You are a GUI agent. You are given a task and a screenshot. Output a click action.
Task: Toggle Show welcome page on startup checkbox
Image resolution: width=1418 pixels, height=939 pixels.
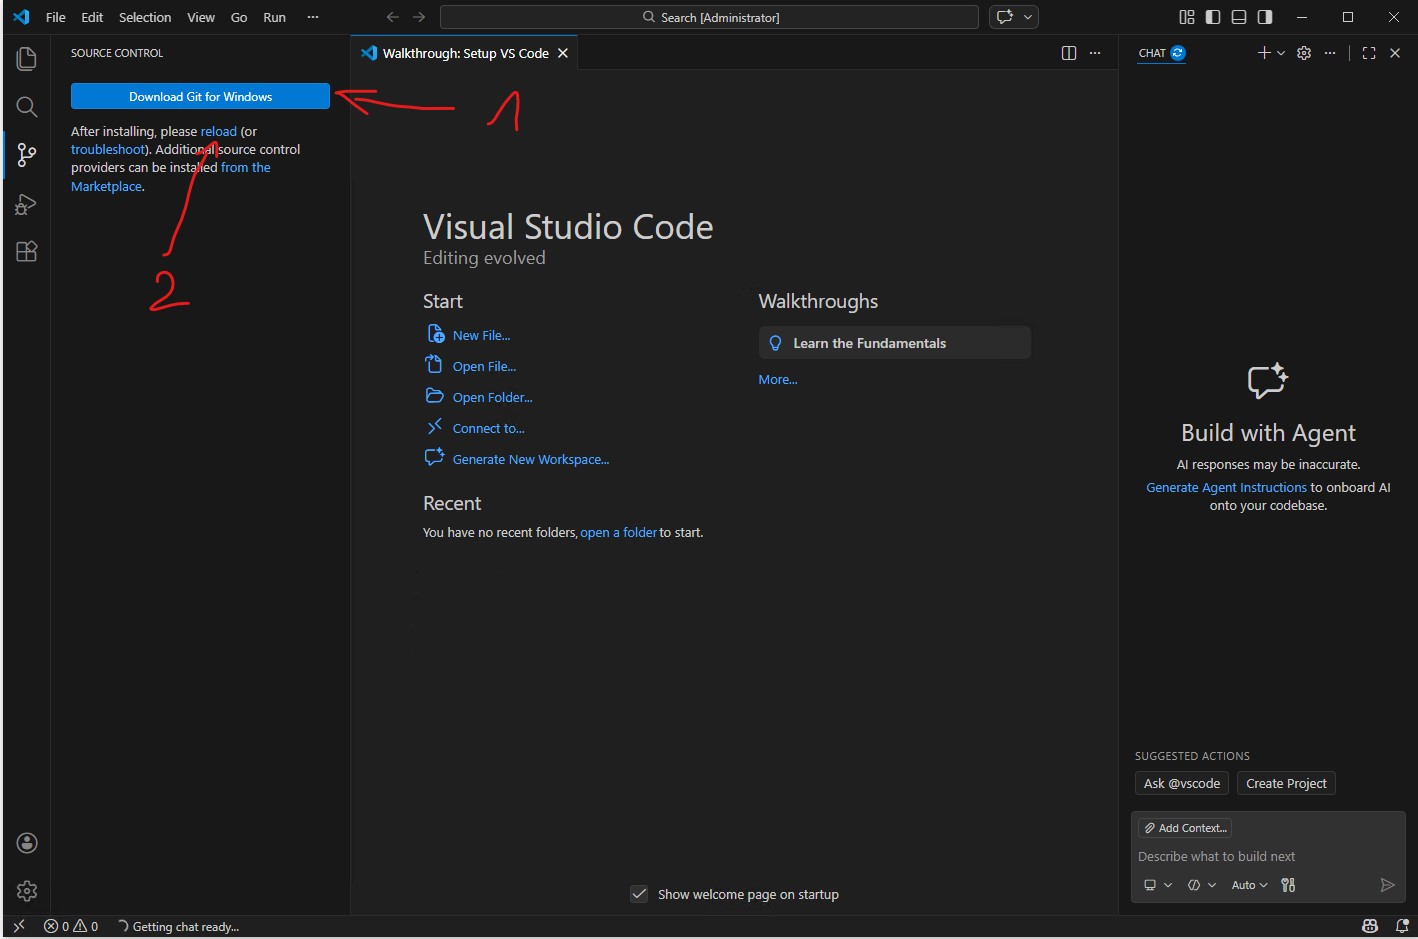639,894
